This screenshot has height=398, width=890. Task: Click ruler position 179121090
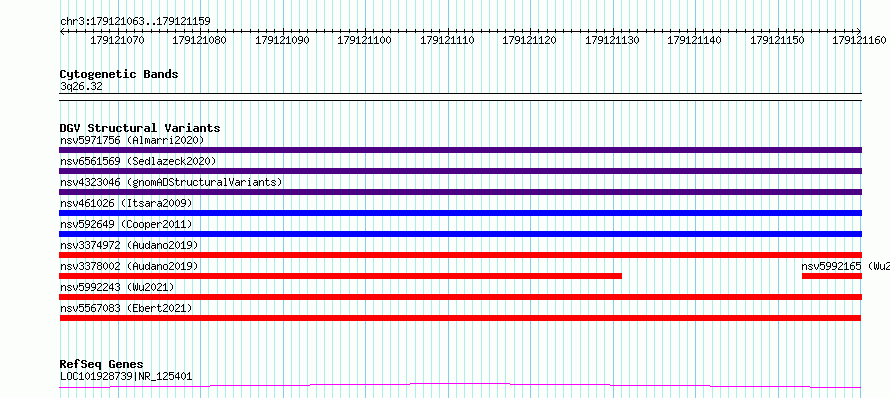coord(283,40)
